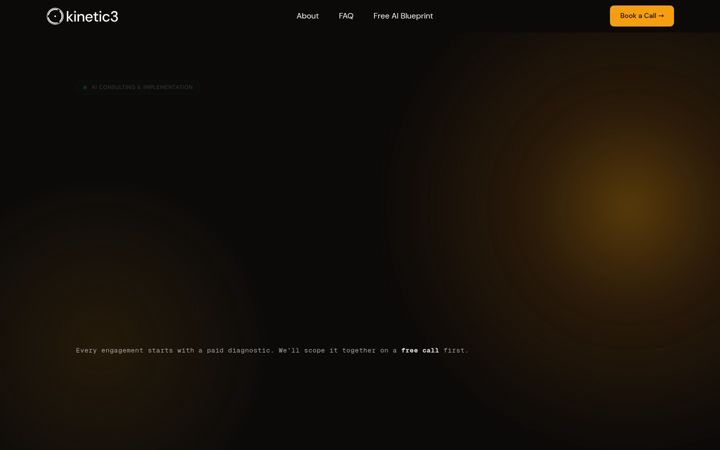This screenshot has height=450, width=720.
Task: Click the kinetic3 wordmark text
Action: (92, 17)
